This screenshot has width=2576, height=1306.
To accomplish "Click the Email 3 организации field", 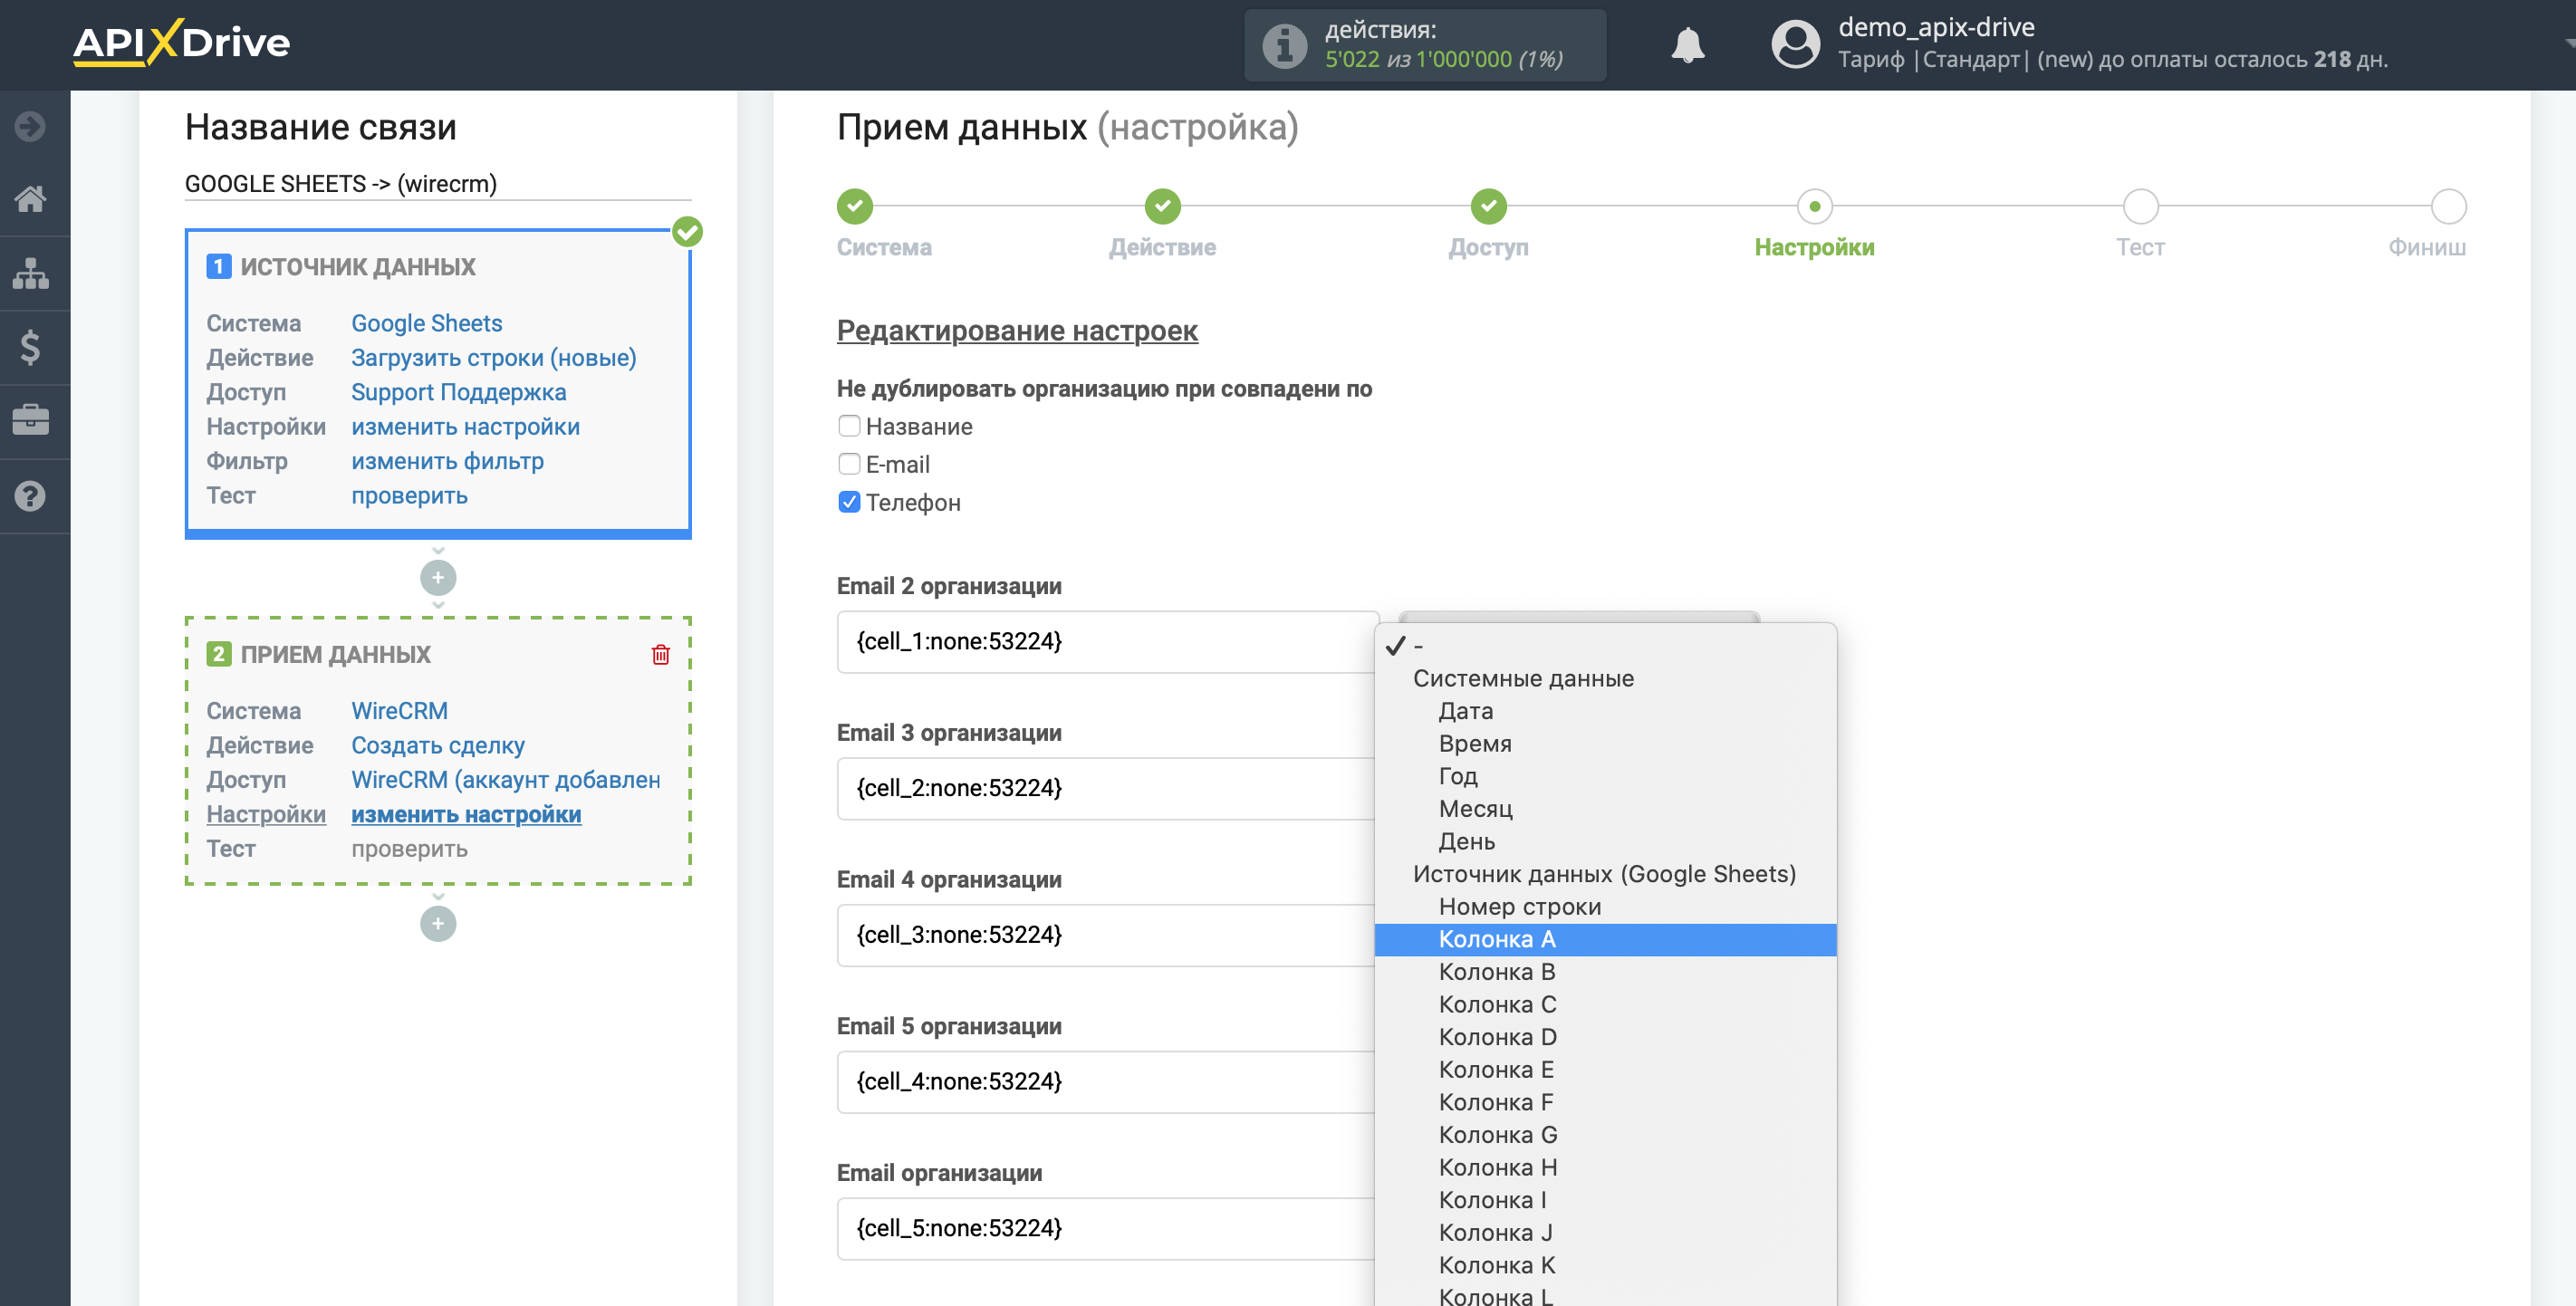I will click(1106, 788).
